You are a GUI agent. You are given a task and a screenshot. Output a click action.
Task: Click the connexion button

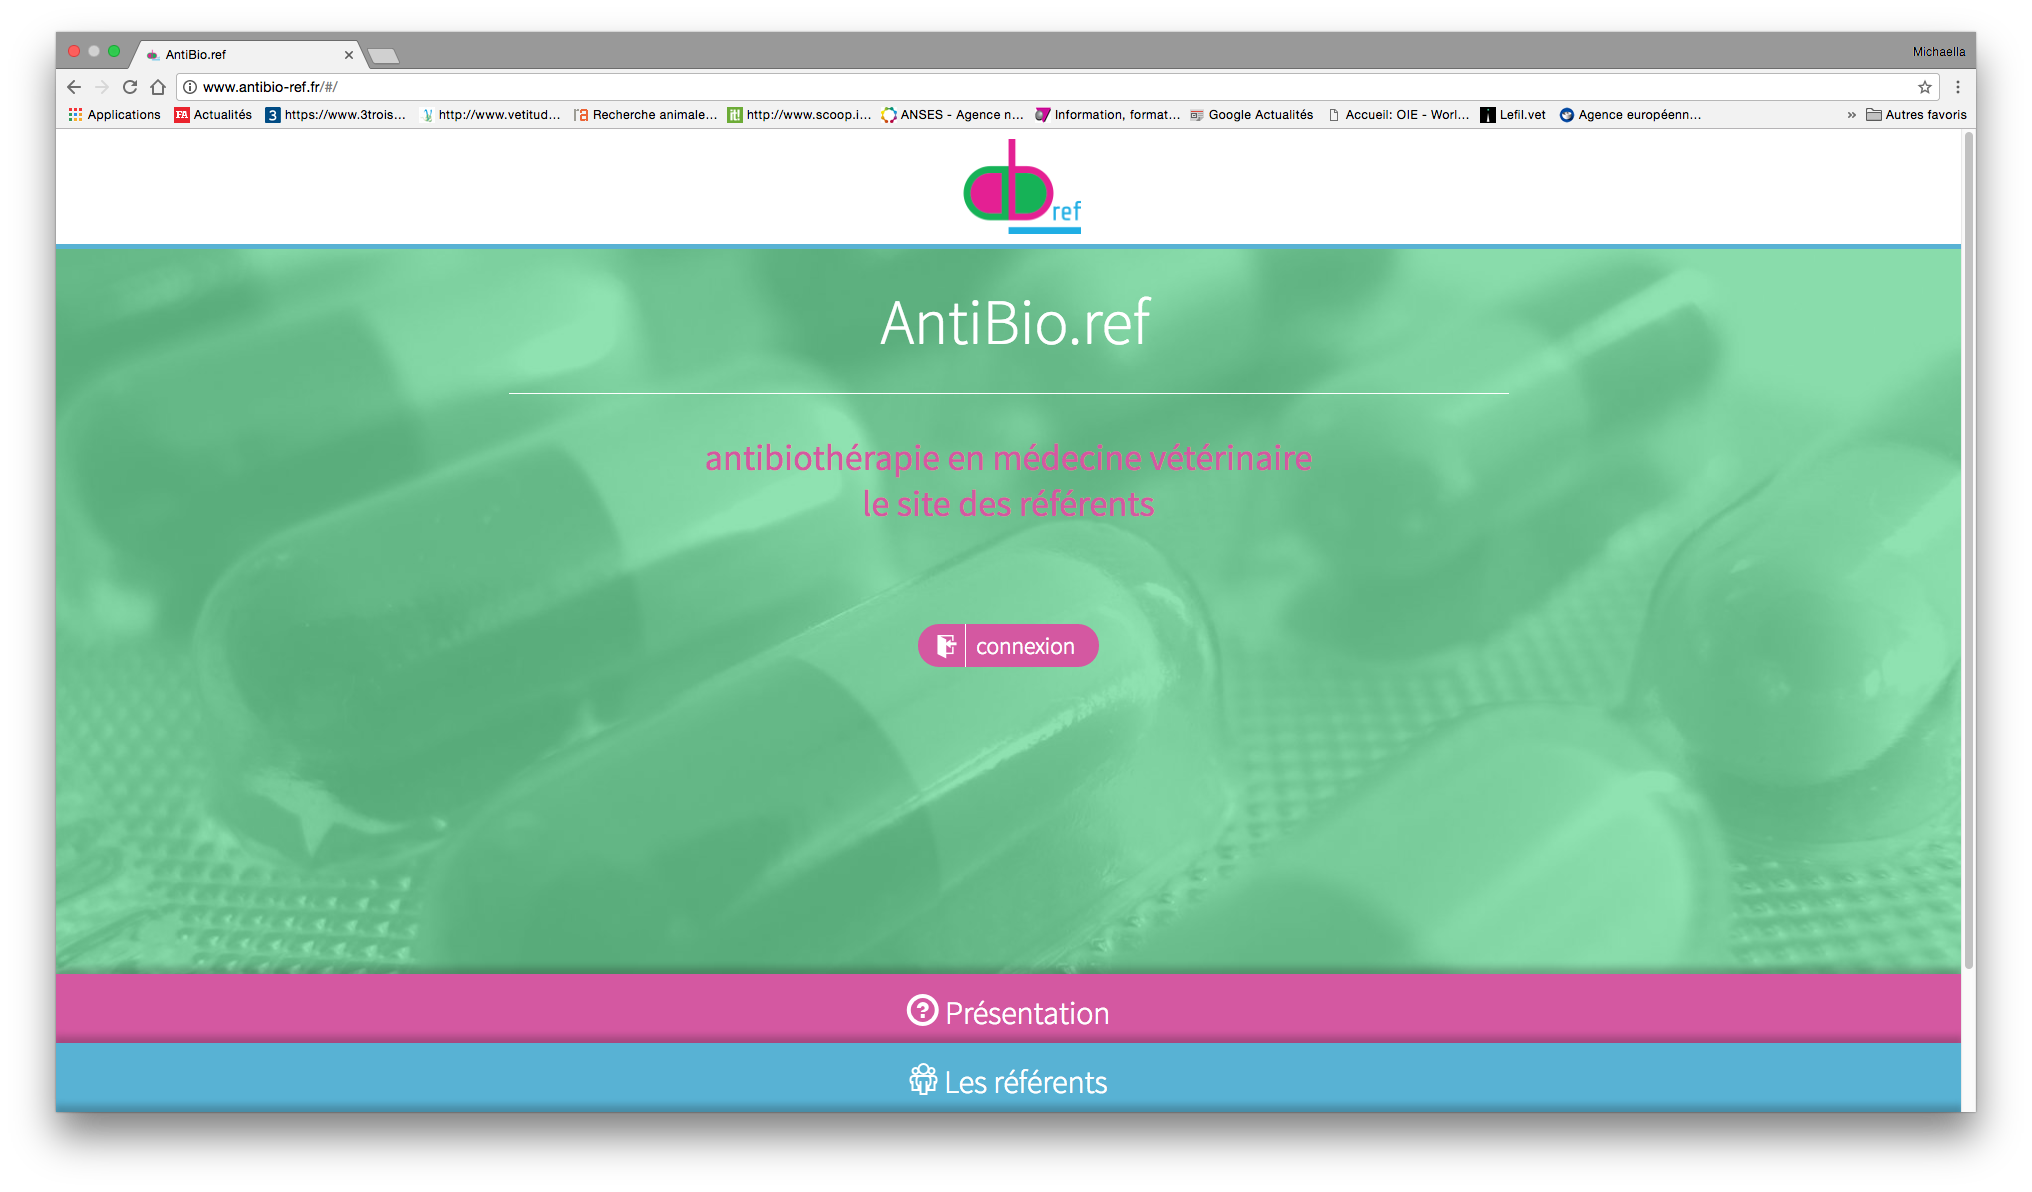point(1009,646)
